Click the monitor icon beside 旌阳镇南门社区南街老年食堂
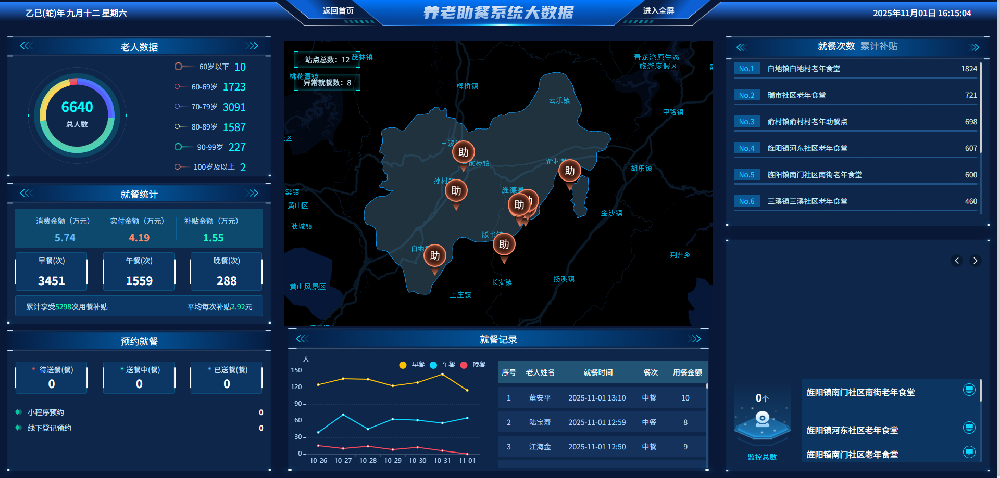The width and height of the screenshot is (1000, 478). point(968,390)
